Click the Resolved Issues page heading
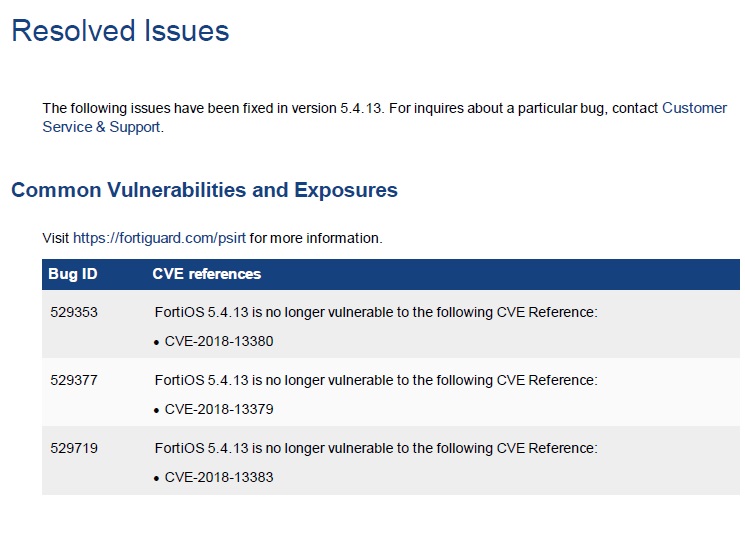745x533 pixels. pyautogui.click(x=120, y=31)
